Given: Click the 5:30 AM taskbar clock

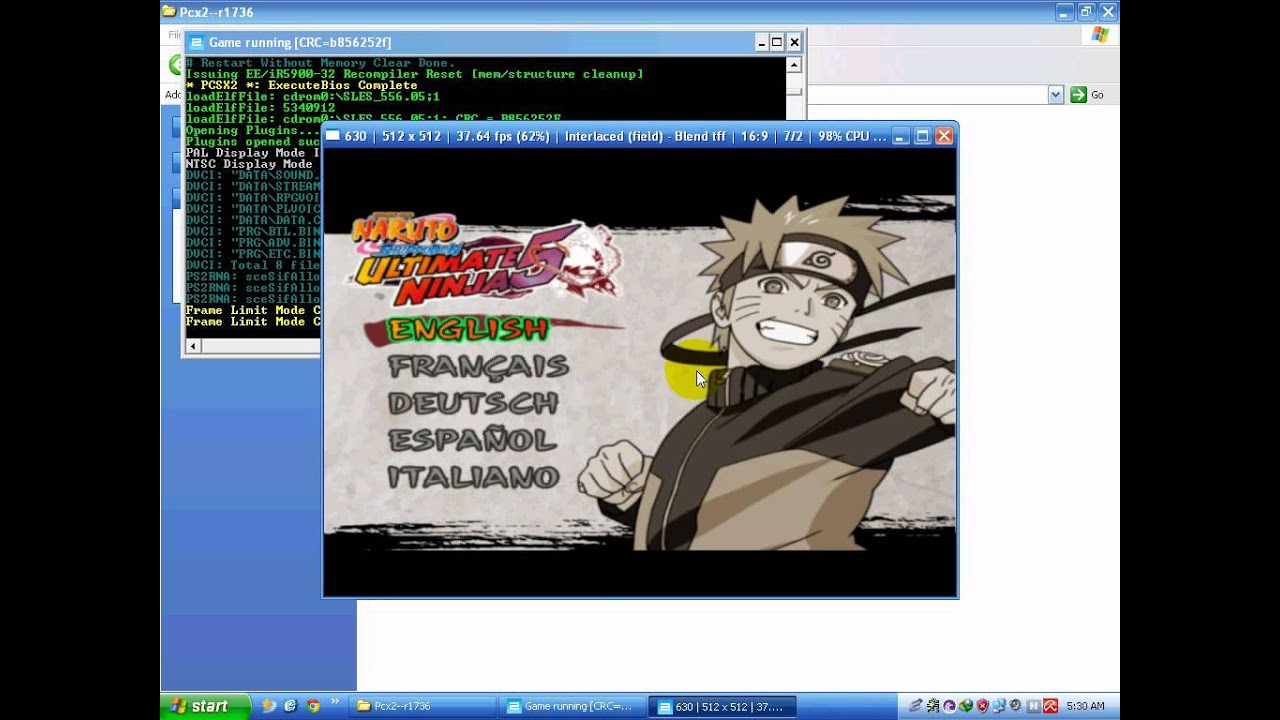Looking at the screenshot, I should pyautogui.click(x=1085, y=706).
